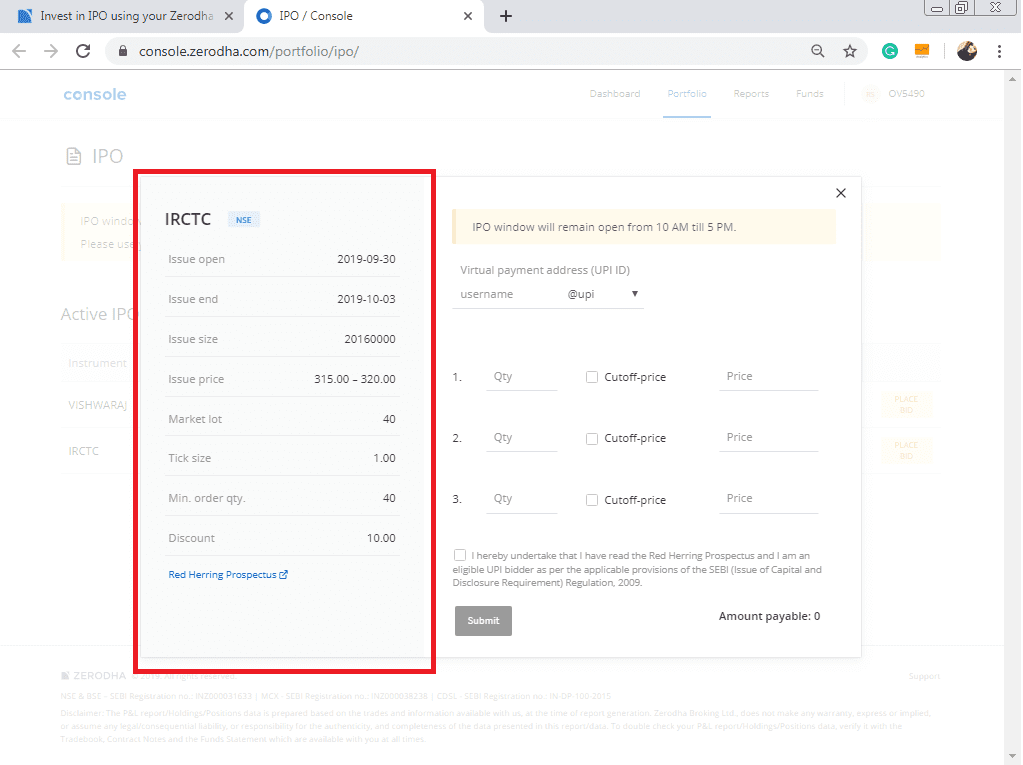
Task: Click the browser forward arrow
Action: coord(51,52)
